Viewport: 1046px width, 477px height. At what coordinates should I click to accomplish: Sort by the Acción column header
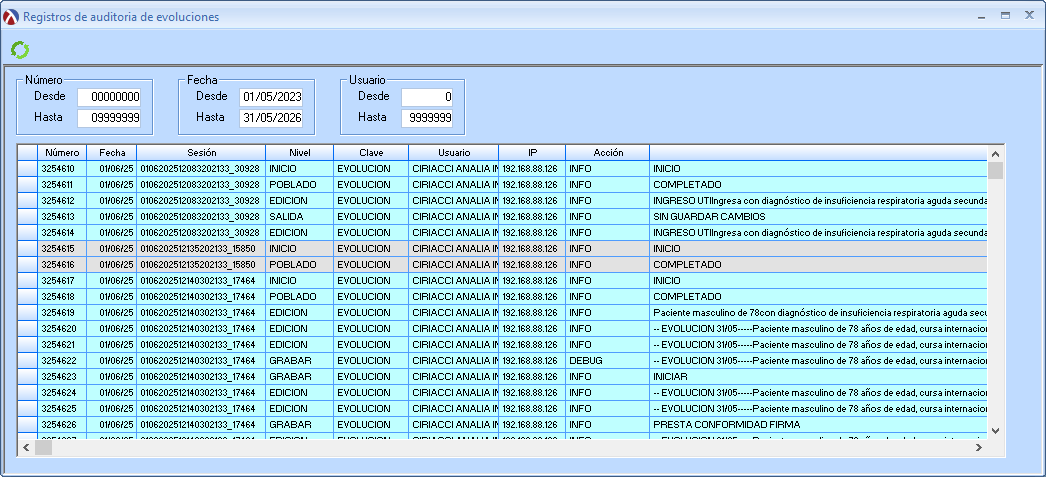click(x=608, y=153)
